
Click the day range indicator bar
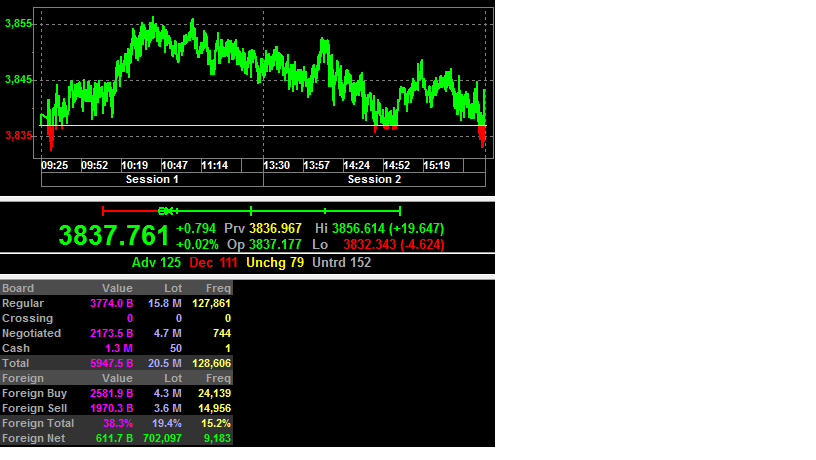point(251,211)
